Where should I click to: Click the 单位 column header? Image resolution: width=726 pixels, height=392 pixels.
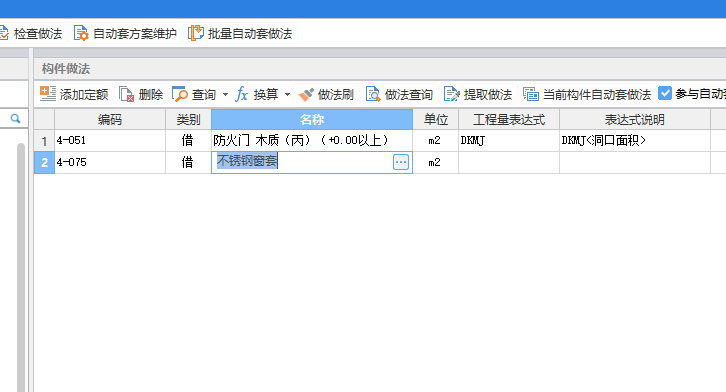click(x=435, y=119)
